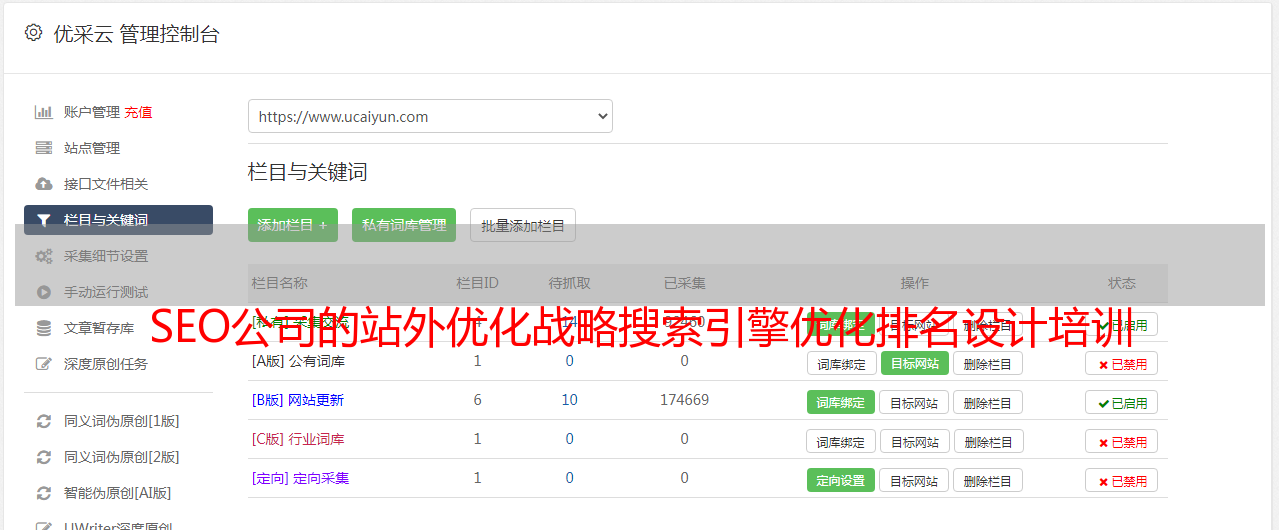Click green 定向设置 in [定向] 定向采集 row
This screenshot has height=530, width=1279.
coord(841,480)
